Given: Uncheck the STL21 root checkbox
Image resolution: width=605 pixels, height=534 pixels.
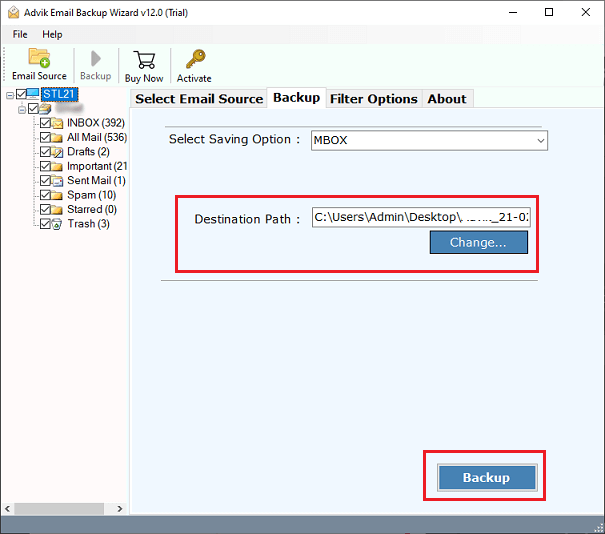Looking at the screenshot, I should coord(21,94).
